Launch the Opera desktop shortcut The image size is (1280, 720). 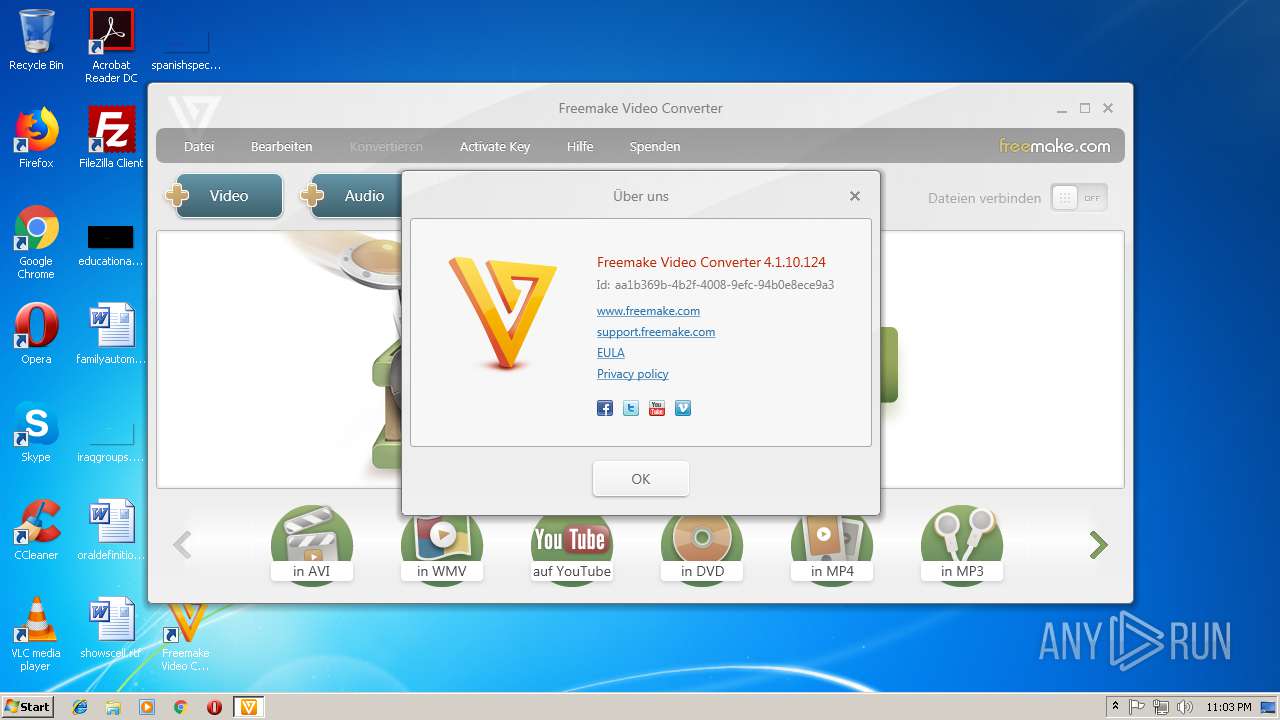click(x=36, y=334)
